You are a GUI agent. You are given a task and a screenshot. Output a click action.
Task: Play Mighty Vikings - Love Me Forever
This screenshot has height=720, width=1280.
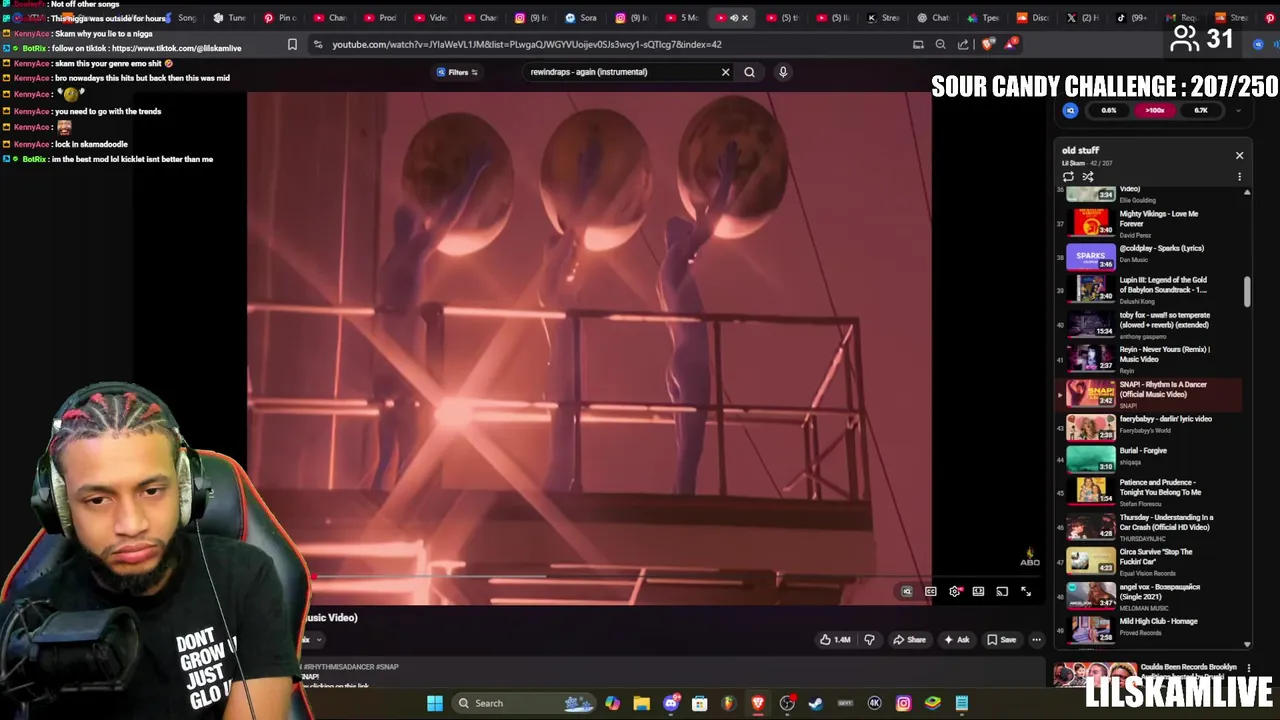coord(1148,222)
